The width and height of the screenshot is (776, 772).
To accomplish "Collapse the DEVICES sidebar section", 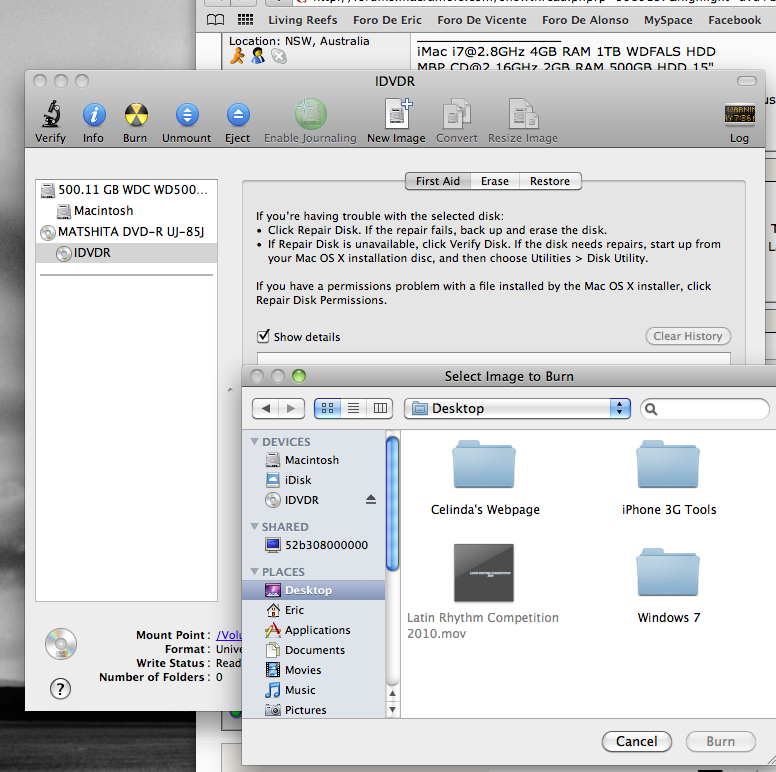I will coord(255,441).
